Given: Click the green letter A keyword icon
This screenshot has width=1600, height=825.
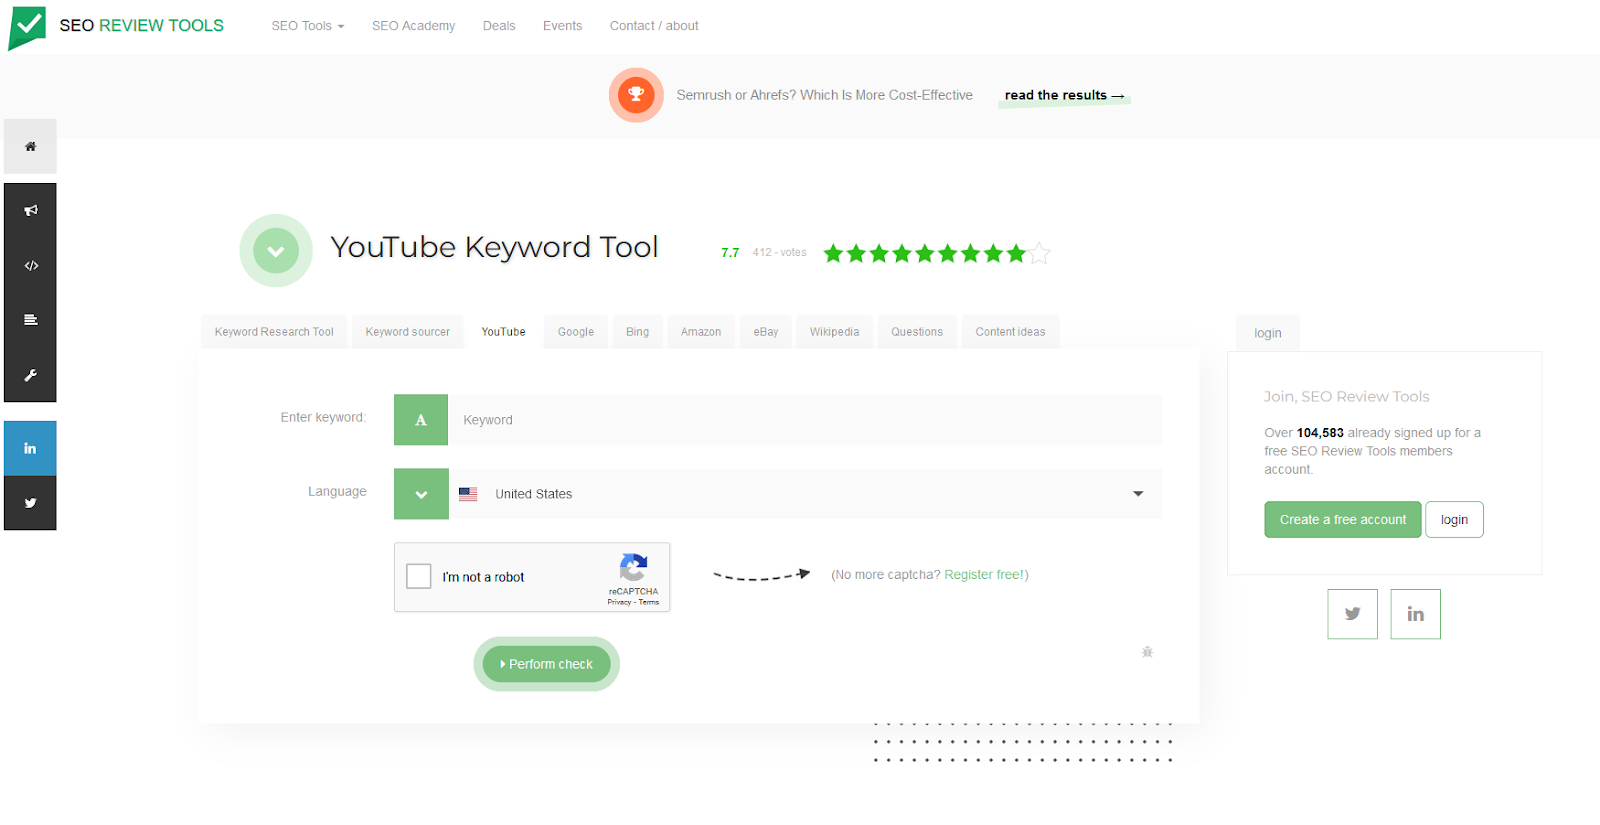Looking at the screenshot, I should 421,420.
